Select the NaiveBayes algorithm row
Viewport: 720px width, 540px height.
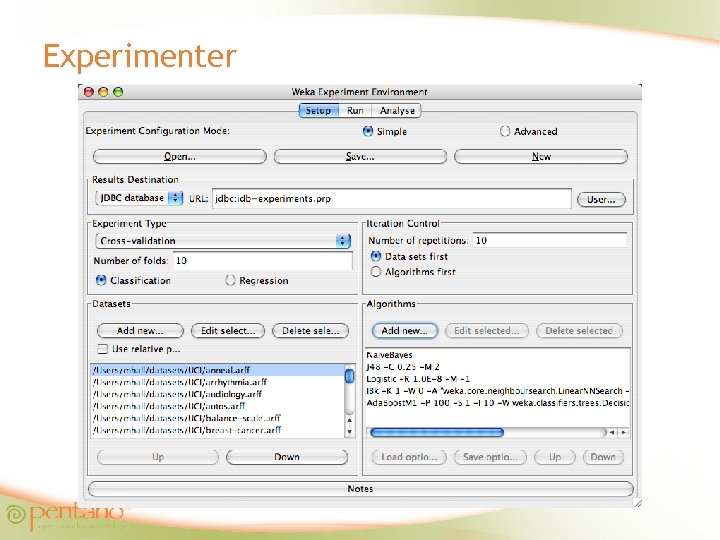click(497, 355)
